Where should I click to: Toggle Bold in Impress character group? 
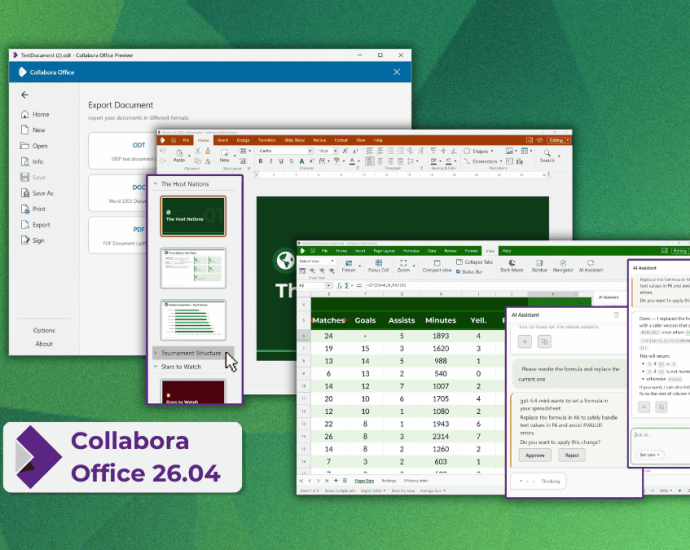click(x=261, y=161)
